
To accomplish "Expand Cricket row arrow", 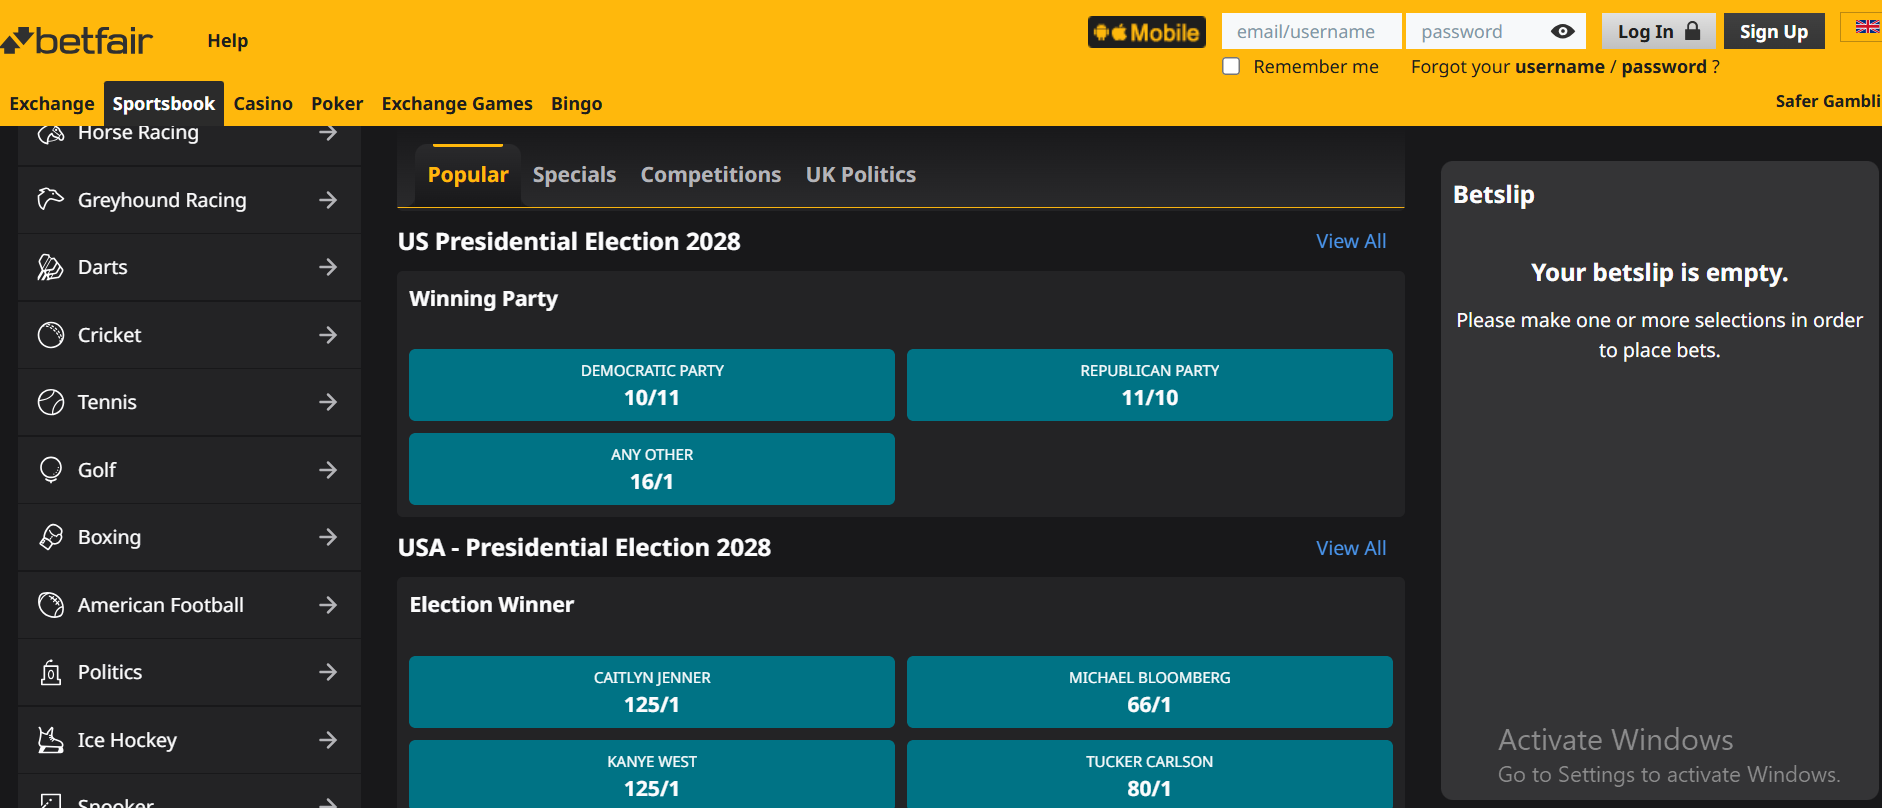I will pyautogui.click(x=328, y=335).
